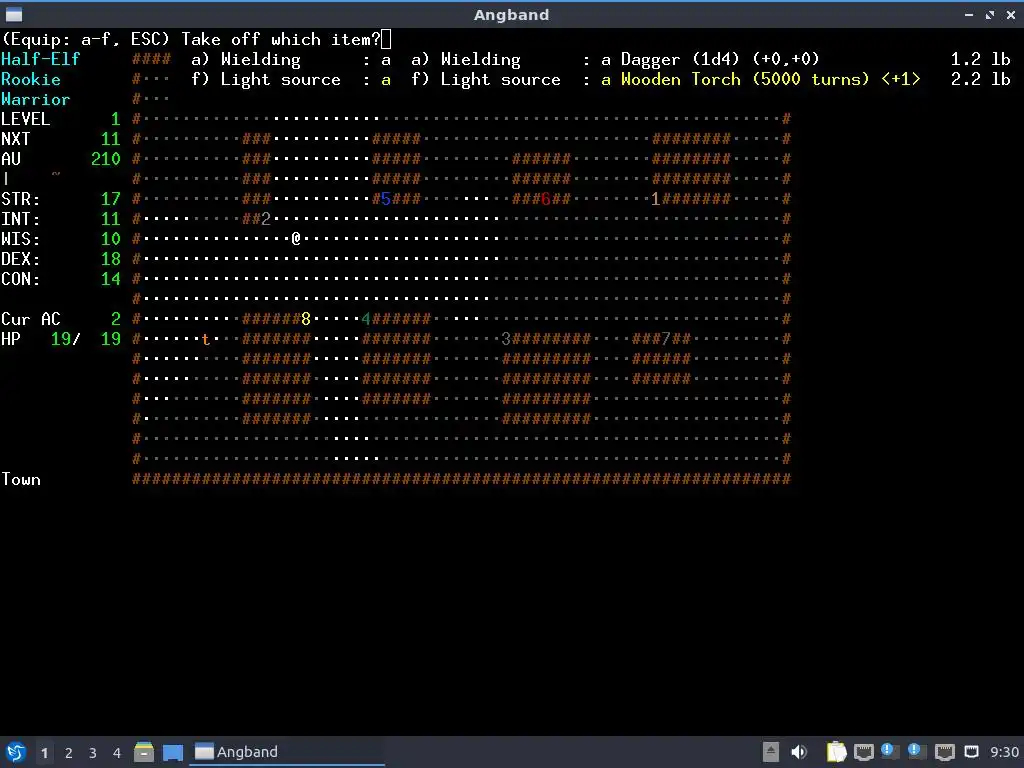Click the 'HP' hit points label
The image size is (1024, 768).
10,339
